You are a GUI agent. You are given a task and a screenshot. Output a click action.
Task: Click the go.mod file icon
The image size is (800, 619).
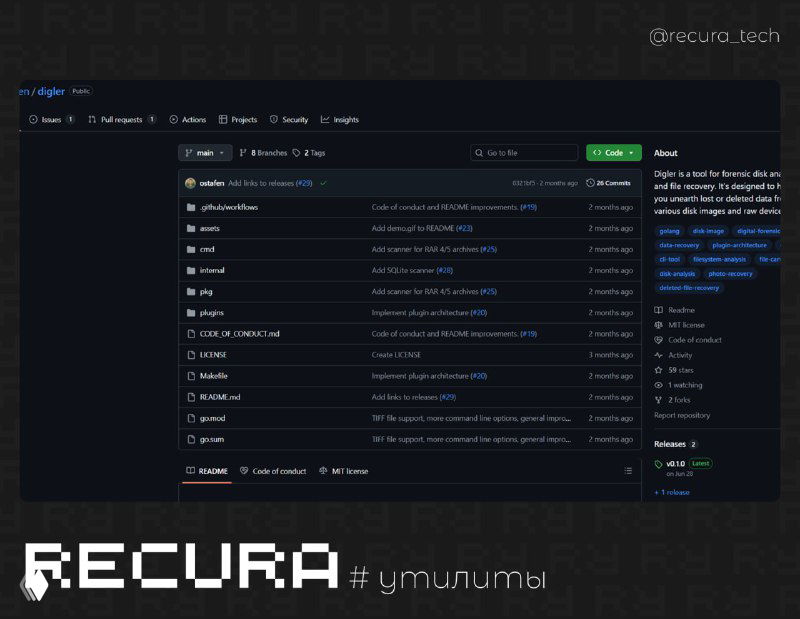(190, 418)
